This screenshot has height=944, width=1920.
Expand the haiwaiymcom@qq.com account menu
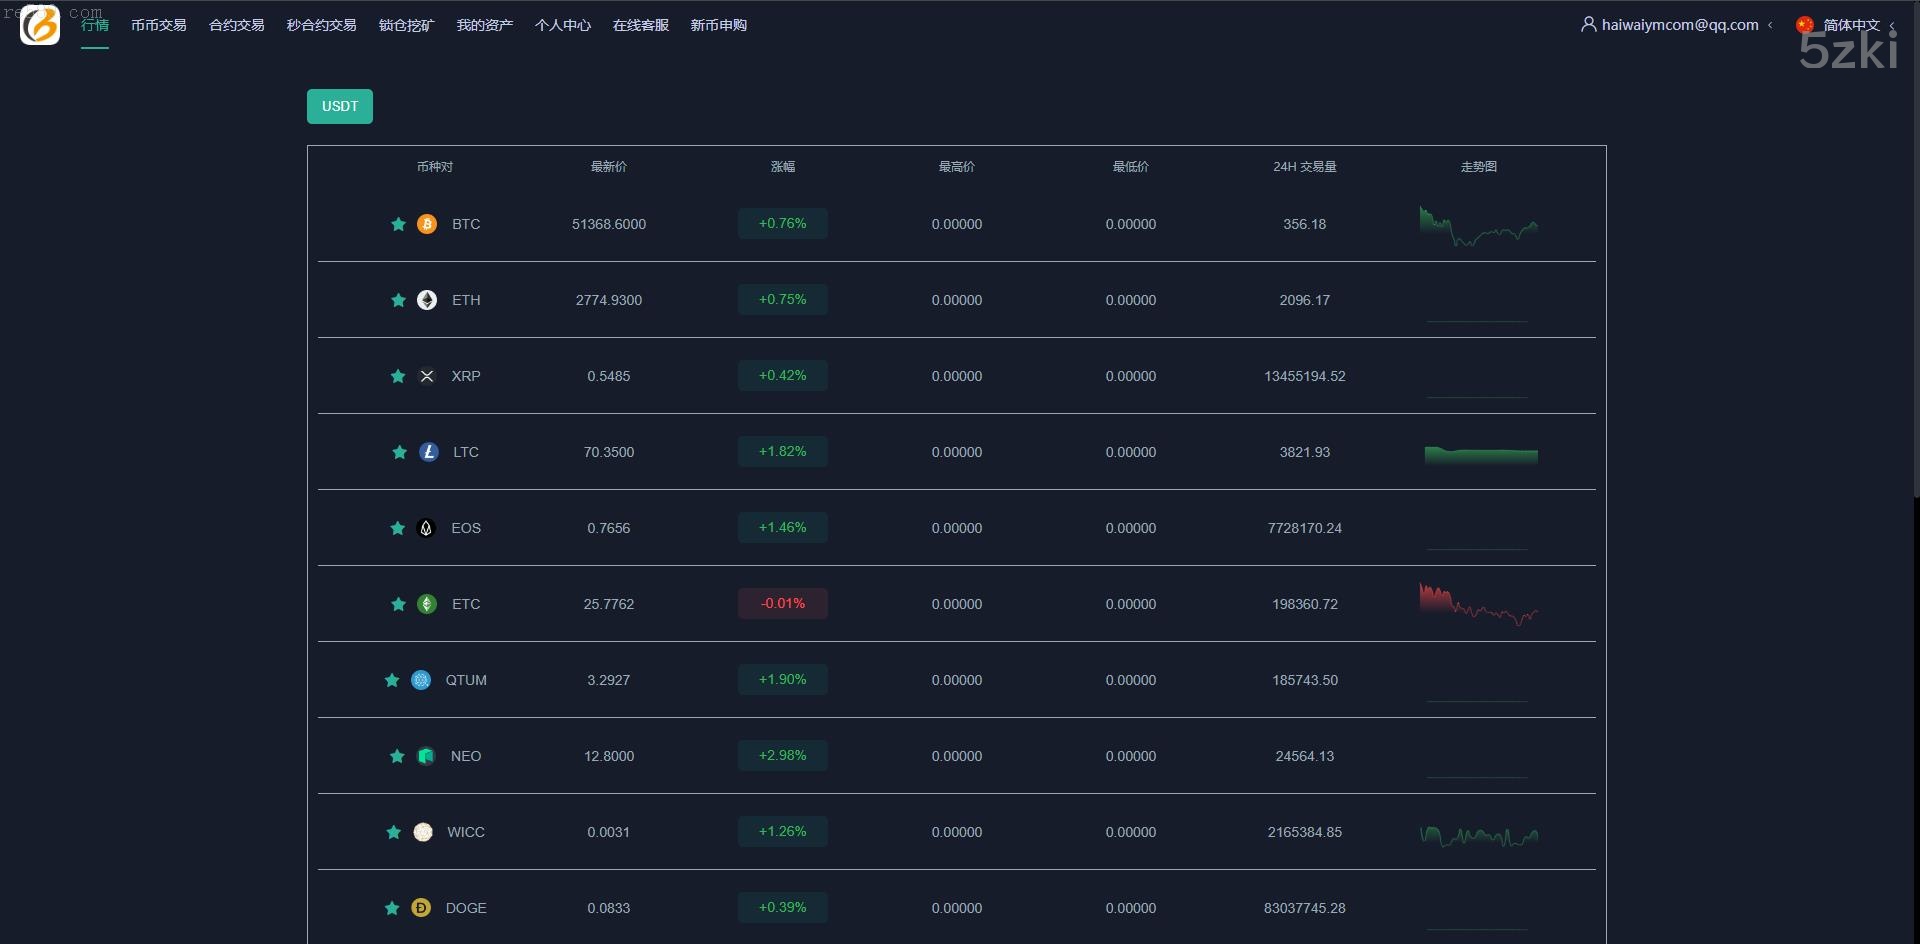(1679, 25)
